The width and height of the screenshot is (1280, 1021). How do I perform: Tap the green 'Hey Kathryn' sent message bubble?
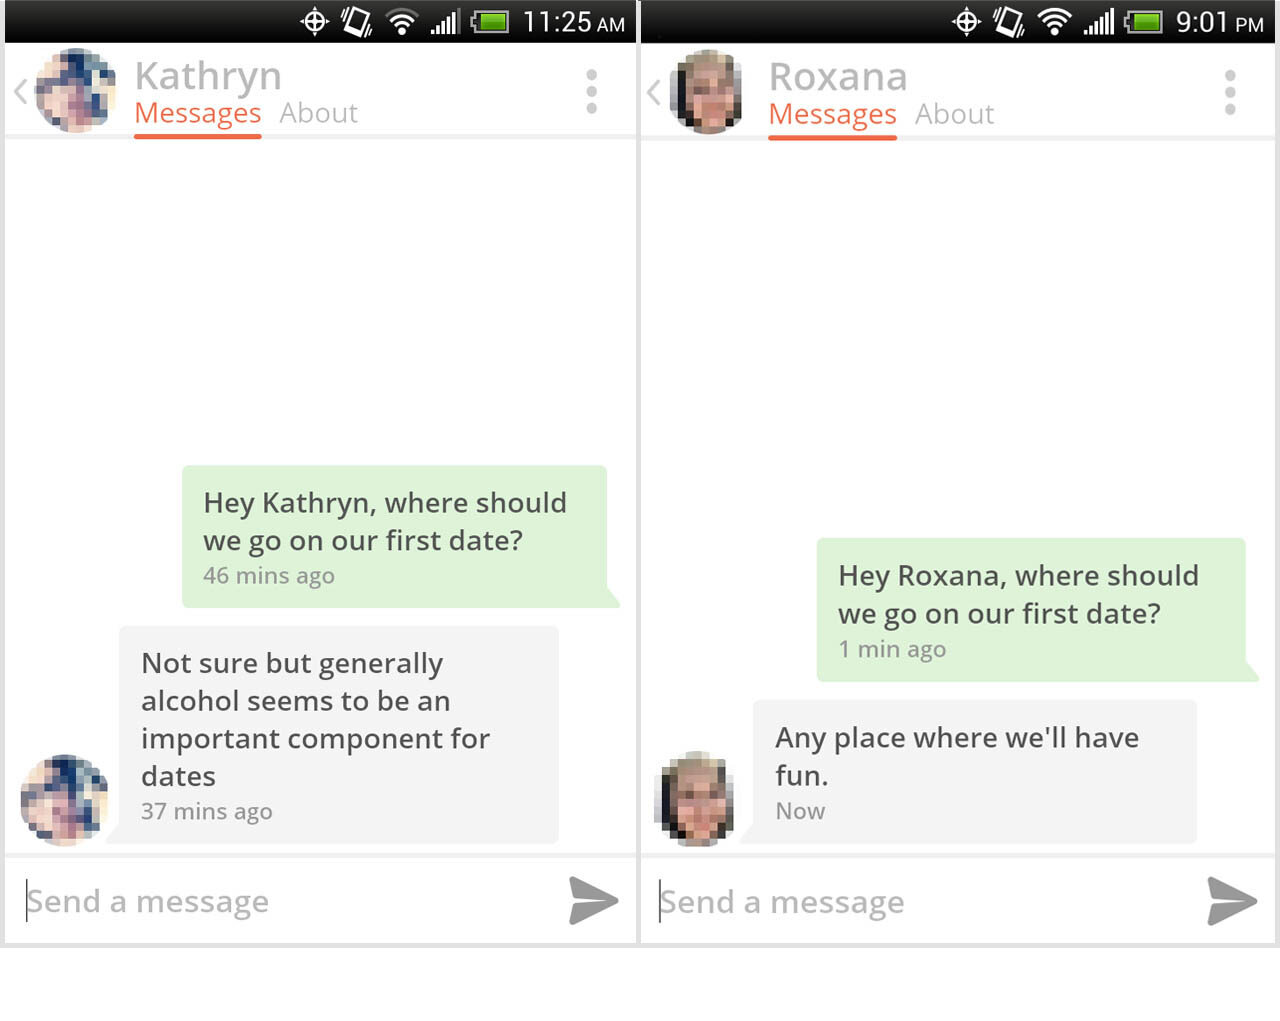(394, 536)
